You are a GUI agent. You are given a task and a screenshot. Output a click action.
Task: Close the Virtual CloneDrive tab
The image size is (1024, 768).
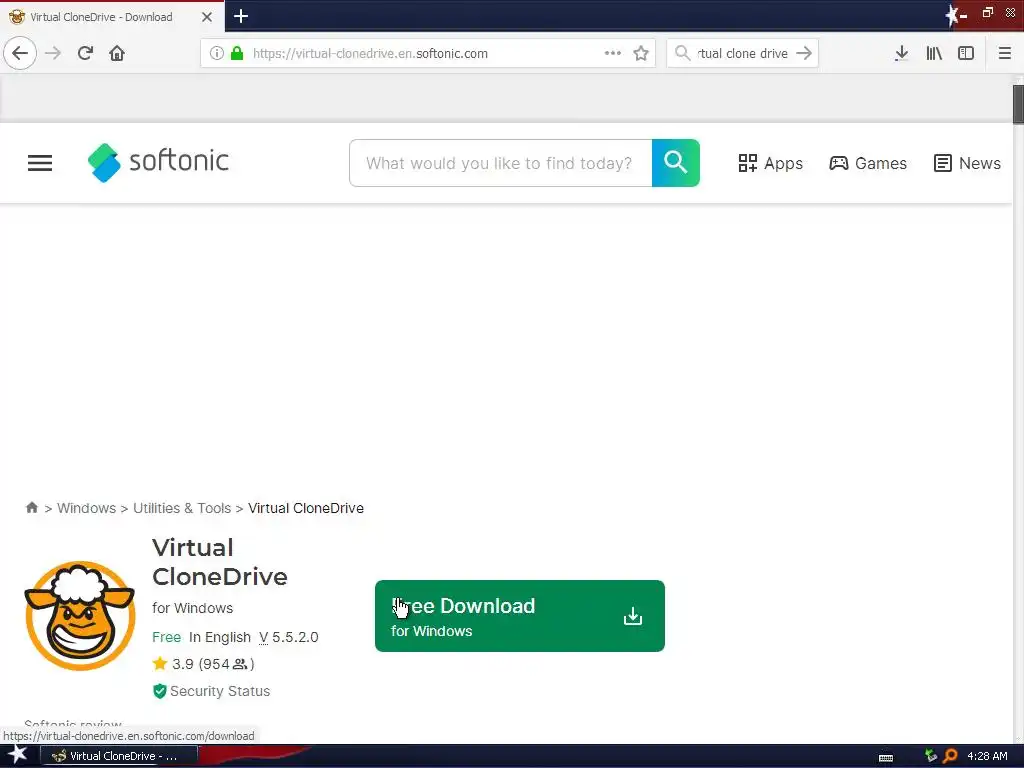[x=207, y=17]
